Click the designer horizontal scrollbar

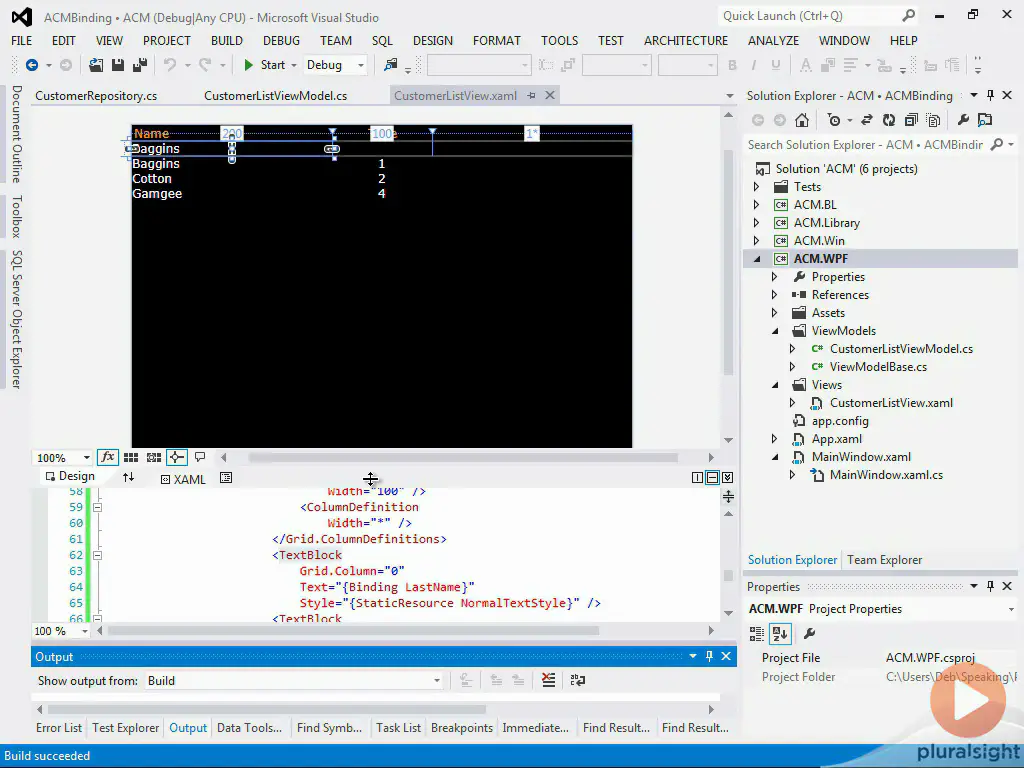tap(463, 457)
